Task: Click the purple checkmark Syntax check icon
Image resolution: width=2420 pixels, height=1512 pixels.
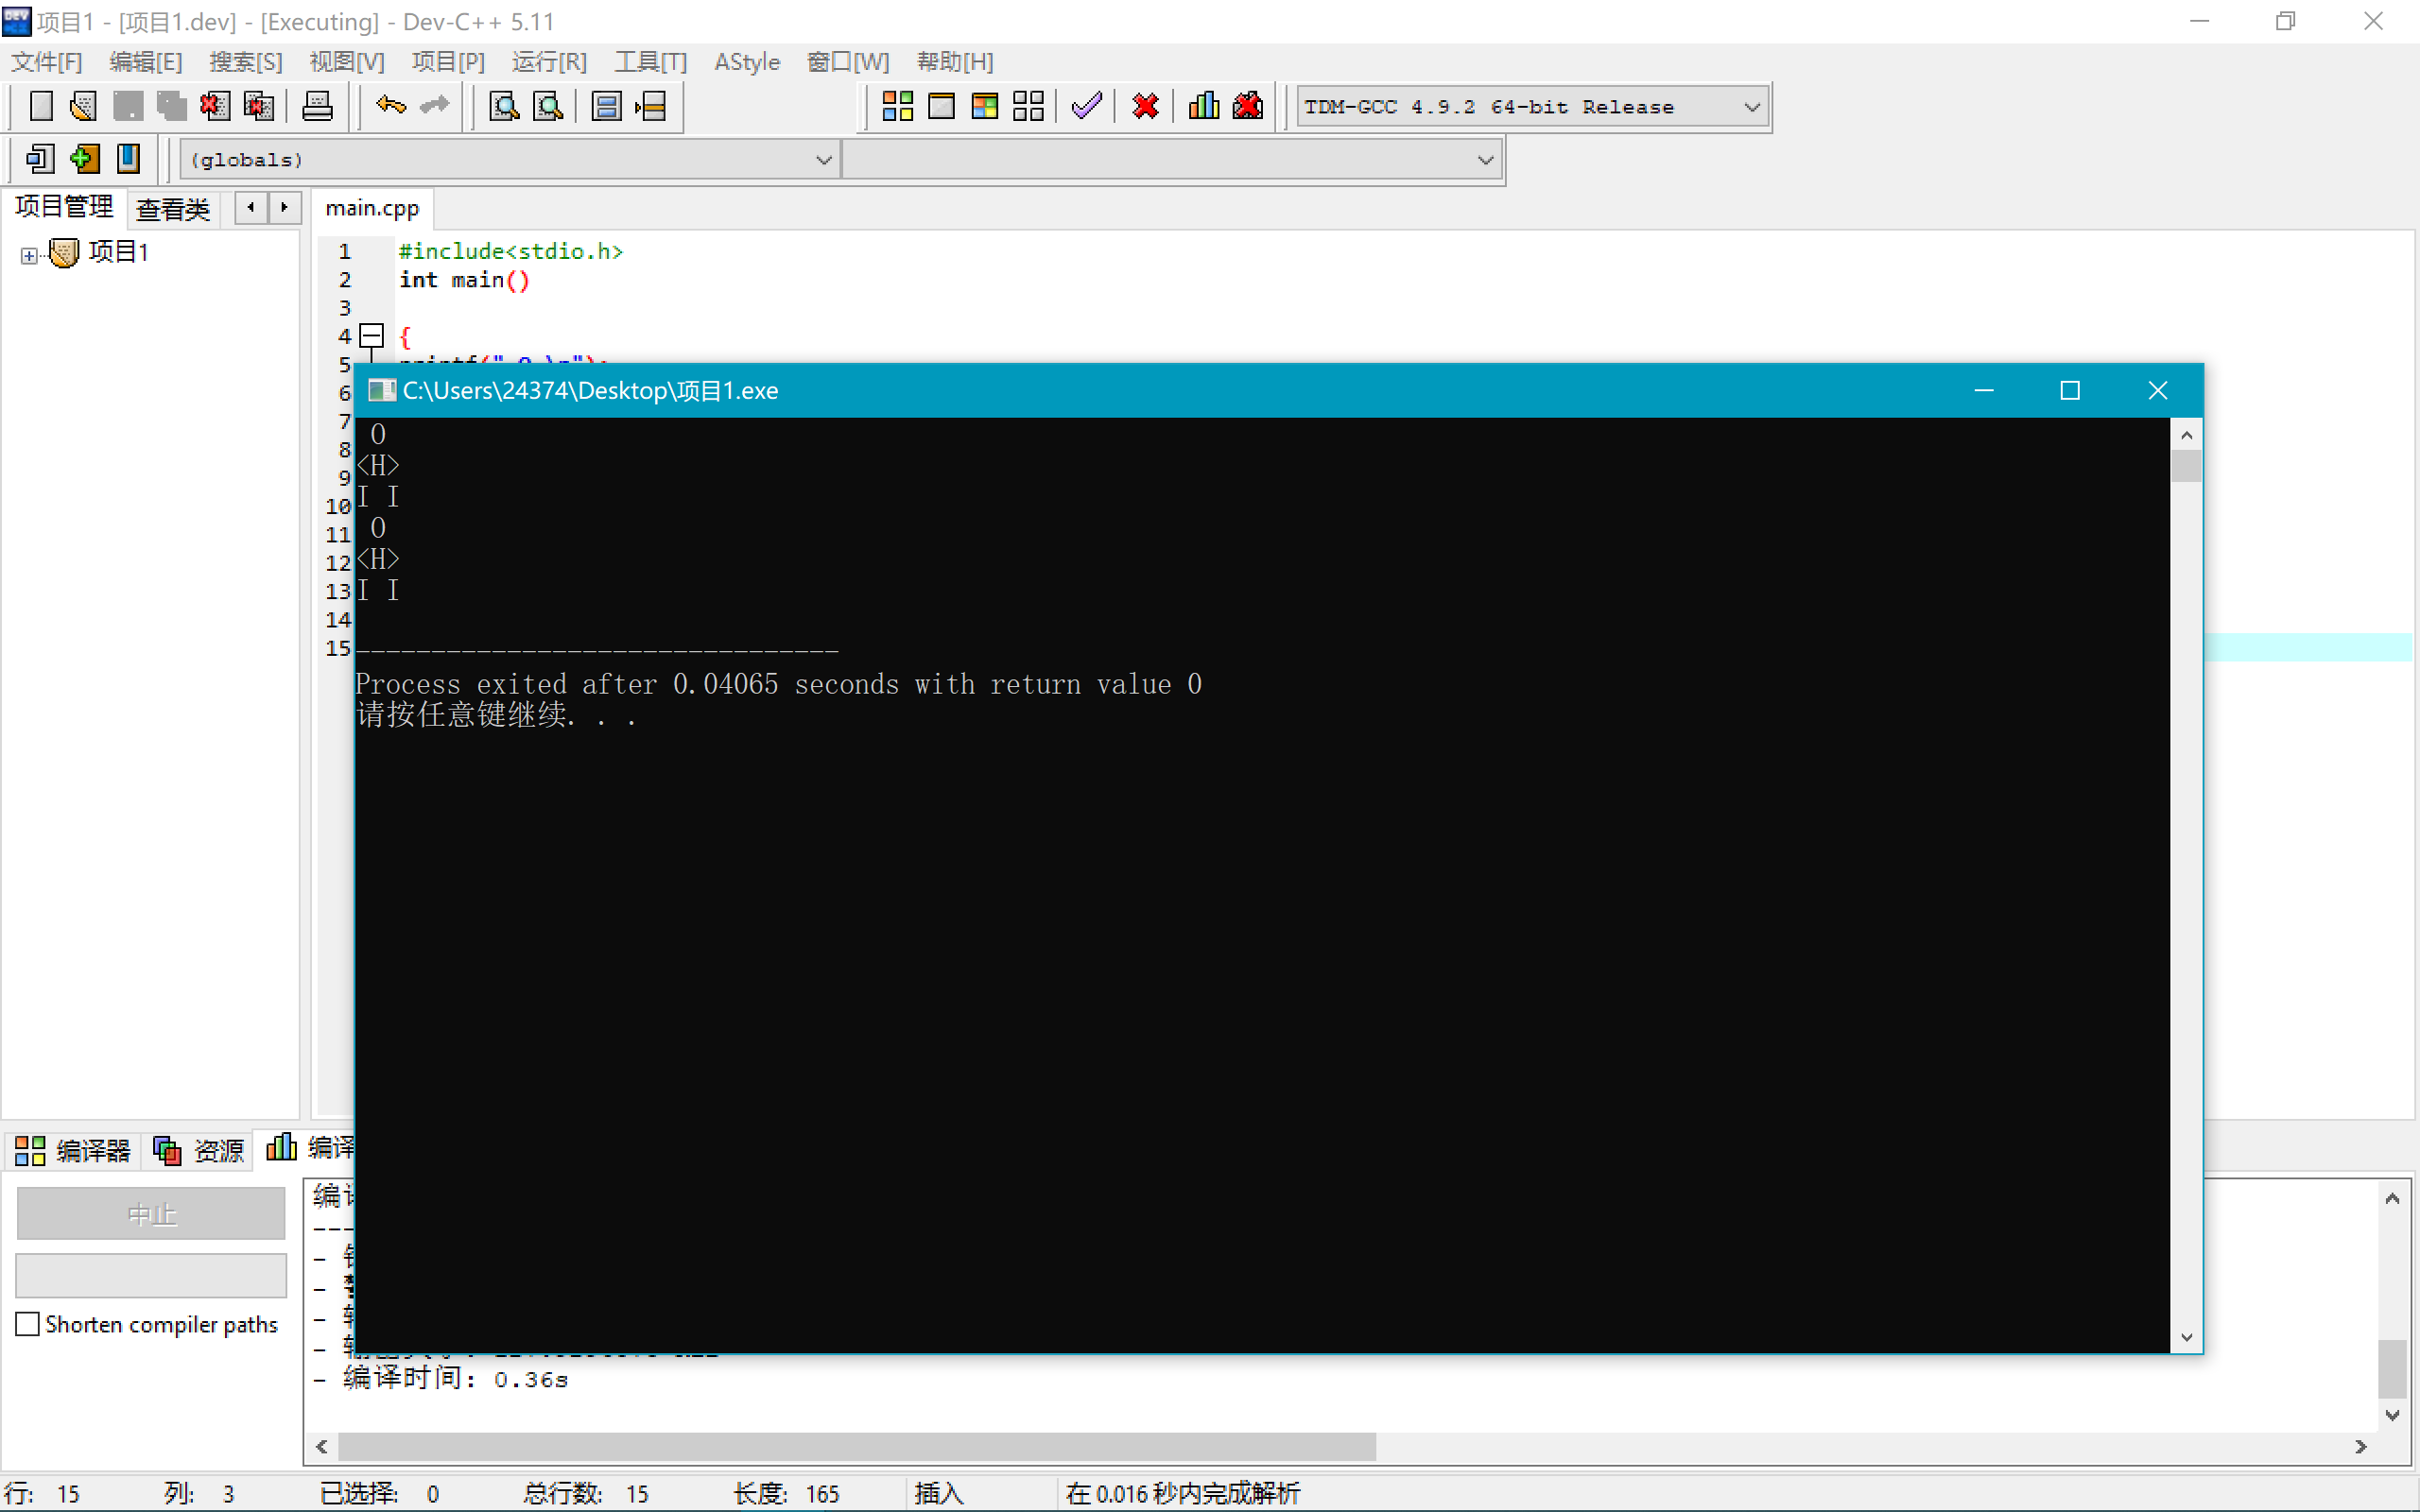Action: click(1086, 106)
